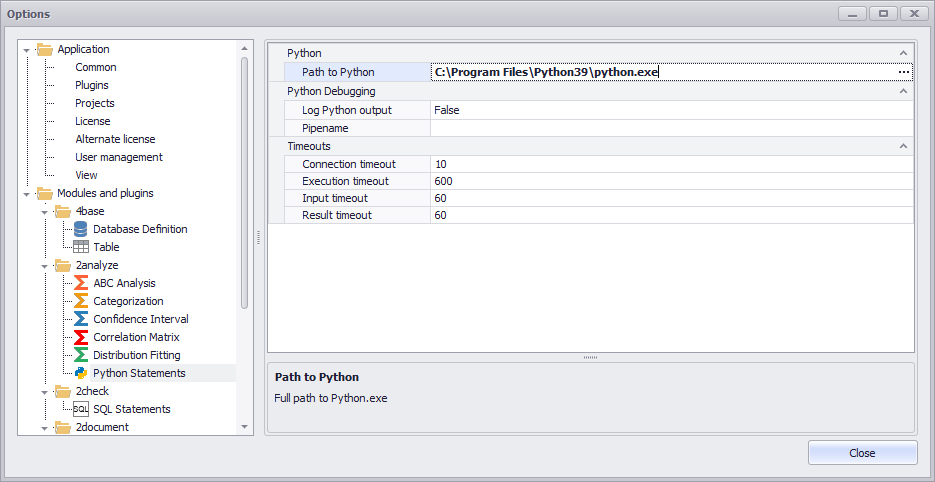Screen dimensions: 935x482
Task: Click the 2document folder icon
Action: (63, 427)
